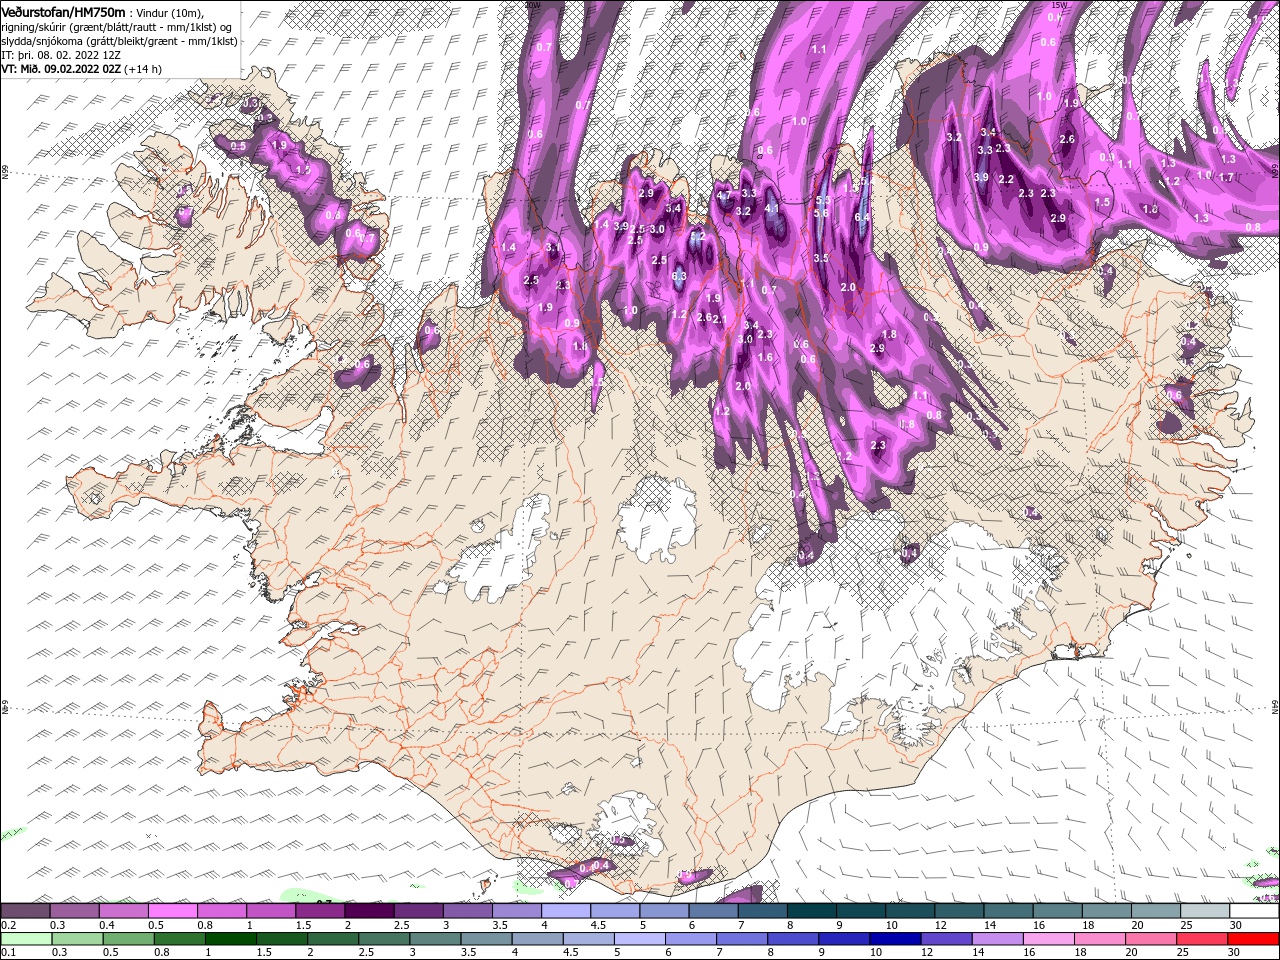Viewport: 1280px width, 960px height.
Task: Pick the bright red swatch ending the rain legend
Action: tap(1255, 939)
